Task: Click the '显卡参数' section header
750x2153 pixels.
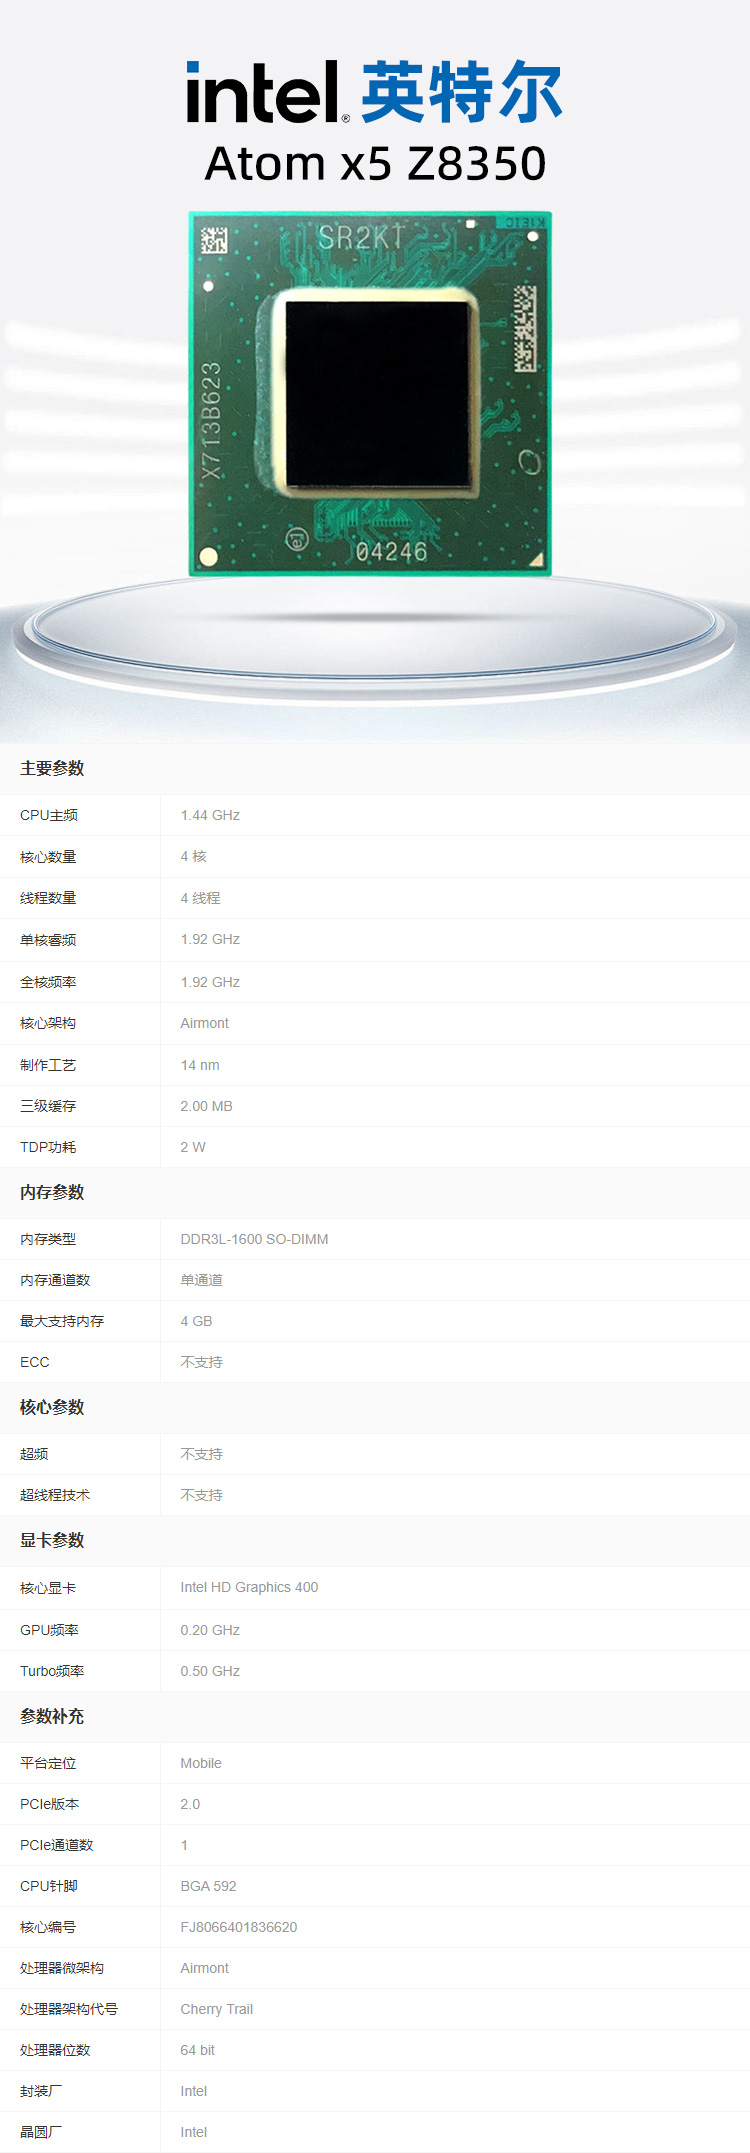Action: [x=52, y=1540]
